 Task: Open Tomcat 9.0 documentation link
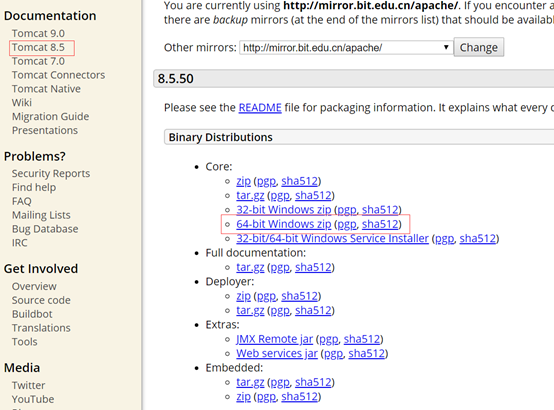[38, 33]
